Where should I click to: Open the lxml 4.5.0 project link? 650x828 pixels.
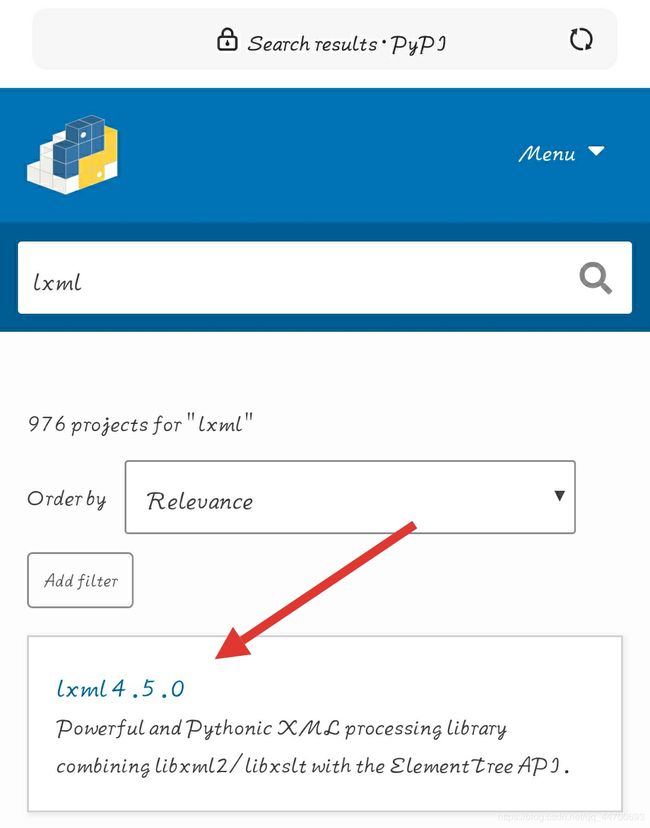click(120, 689)
